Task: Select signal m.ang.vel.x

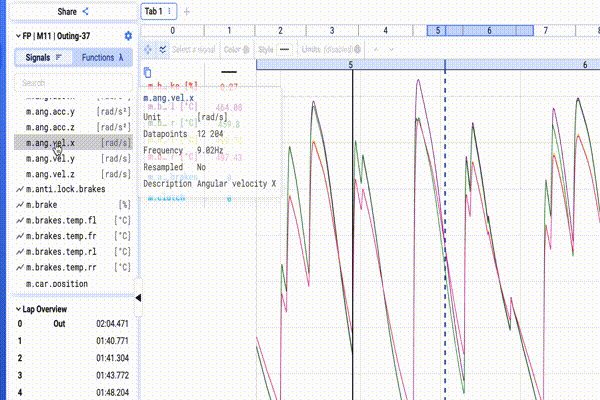Action: pos(73,143)
